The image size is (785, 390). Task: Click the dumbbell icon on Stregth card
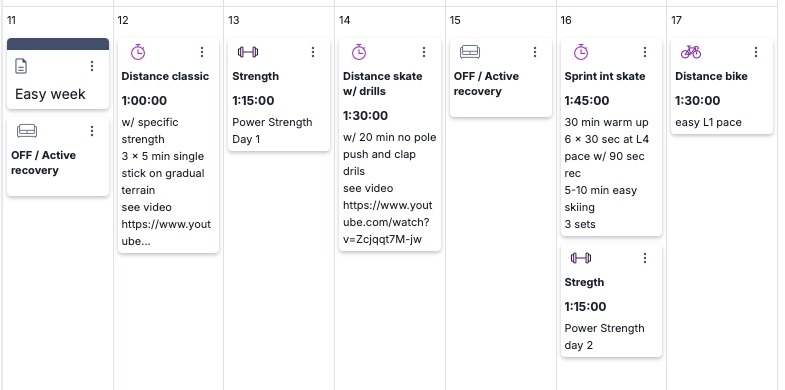(x=581, y=258)
